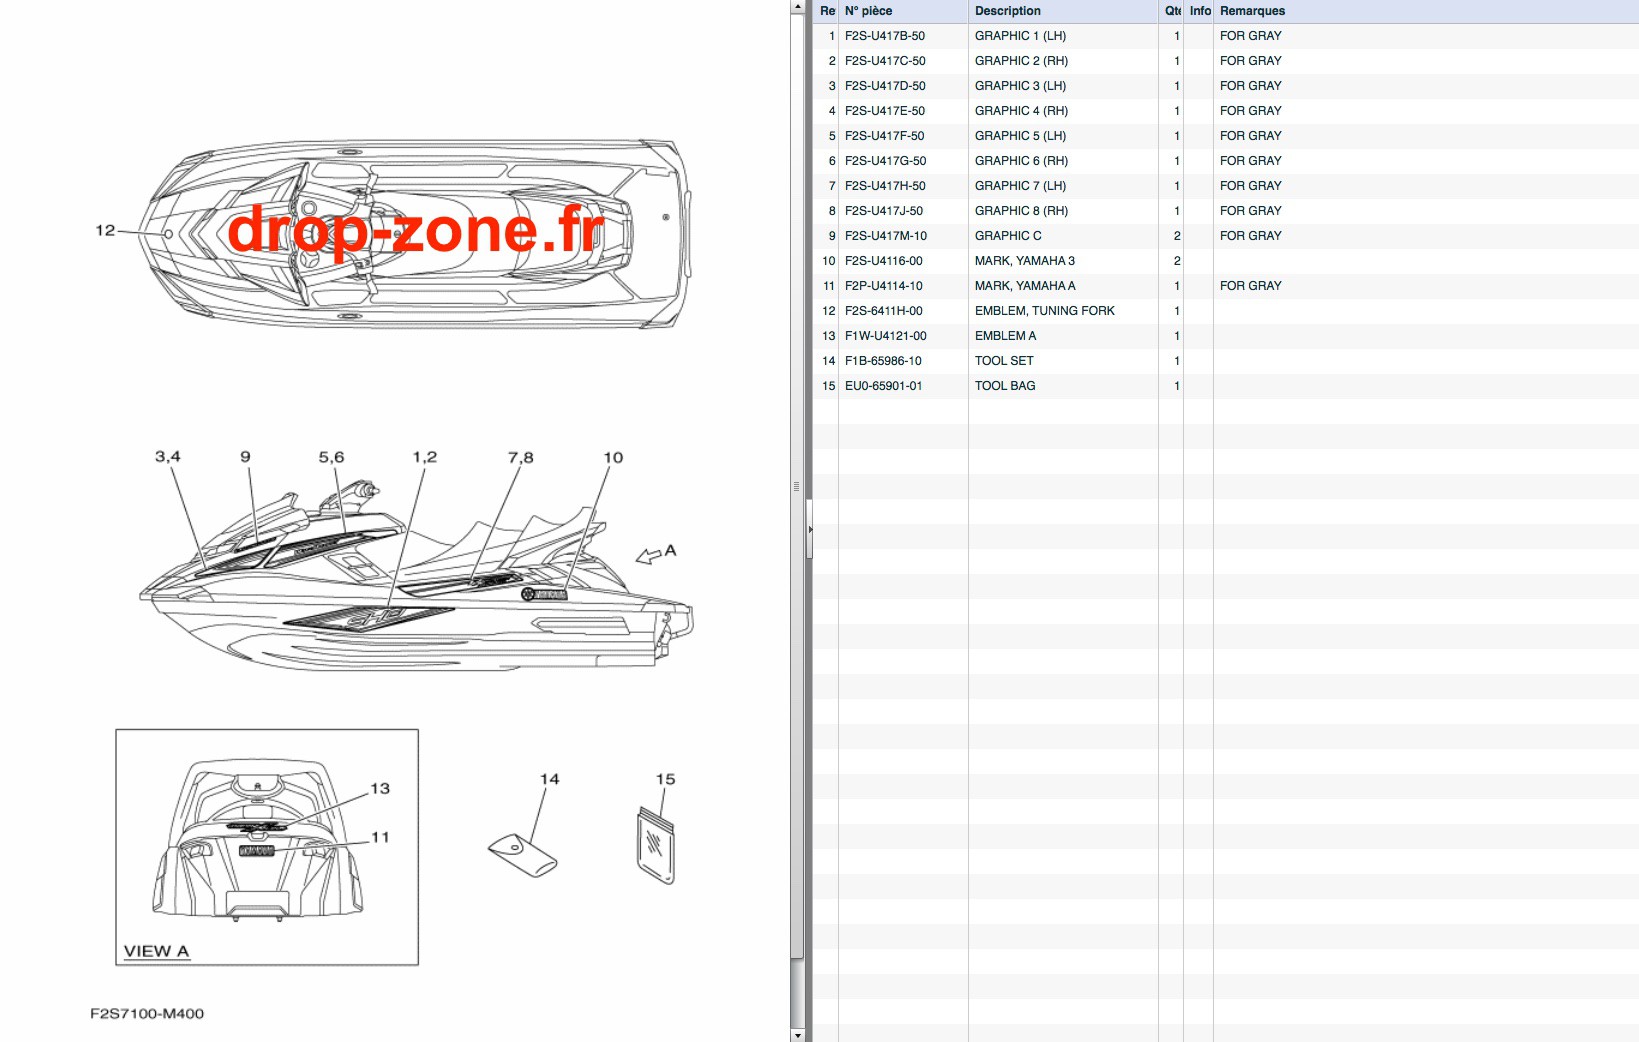Click the tool bag drawing labeled 15
This screenshot has height=1042, width=1639.
(656, 847)
